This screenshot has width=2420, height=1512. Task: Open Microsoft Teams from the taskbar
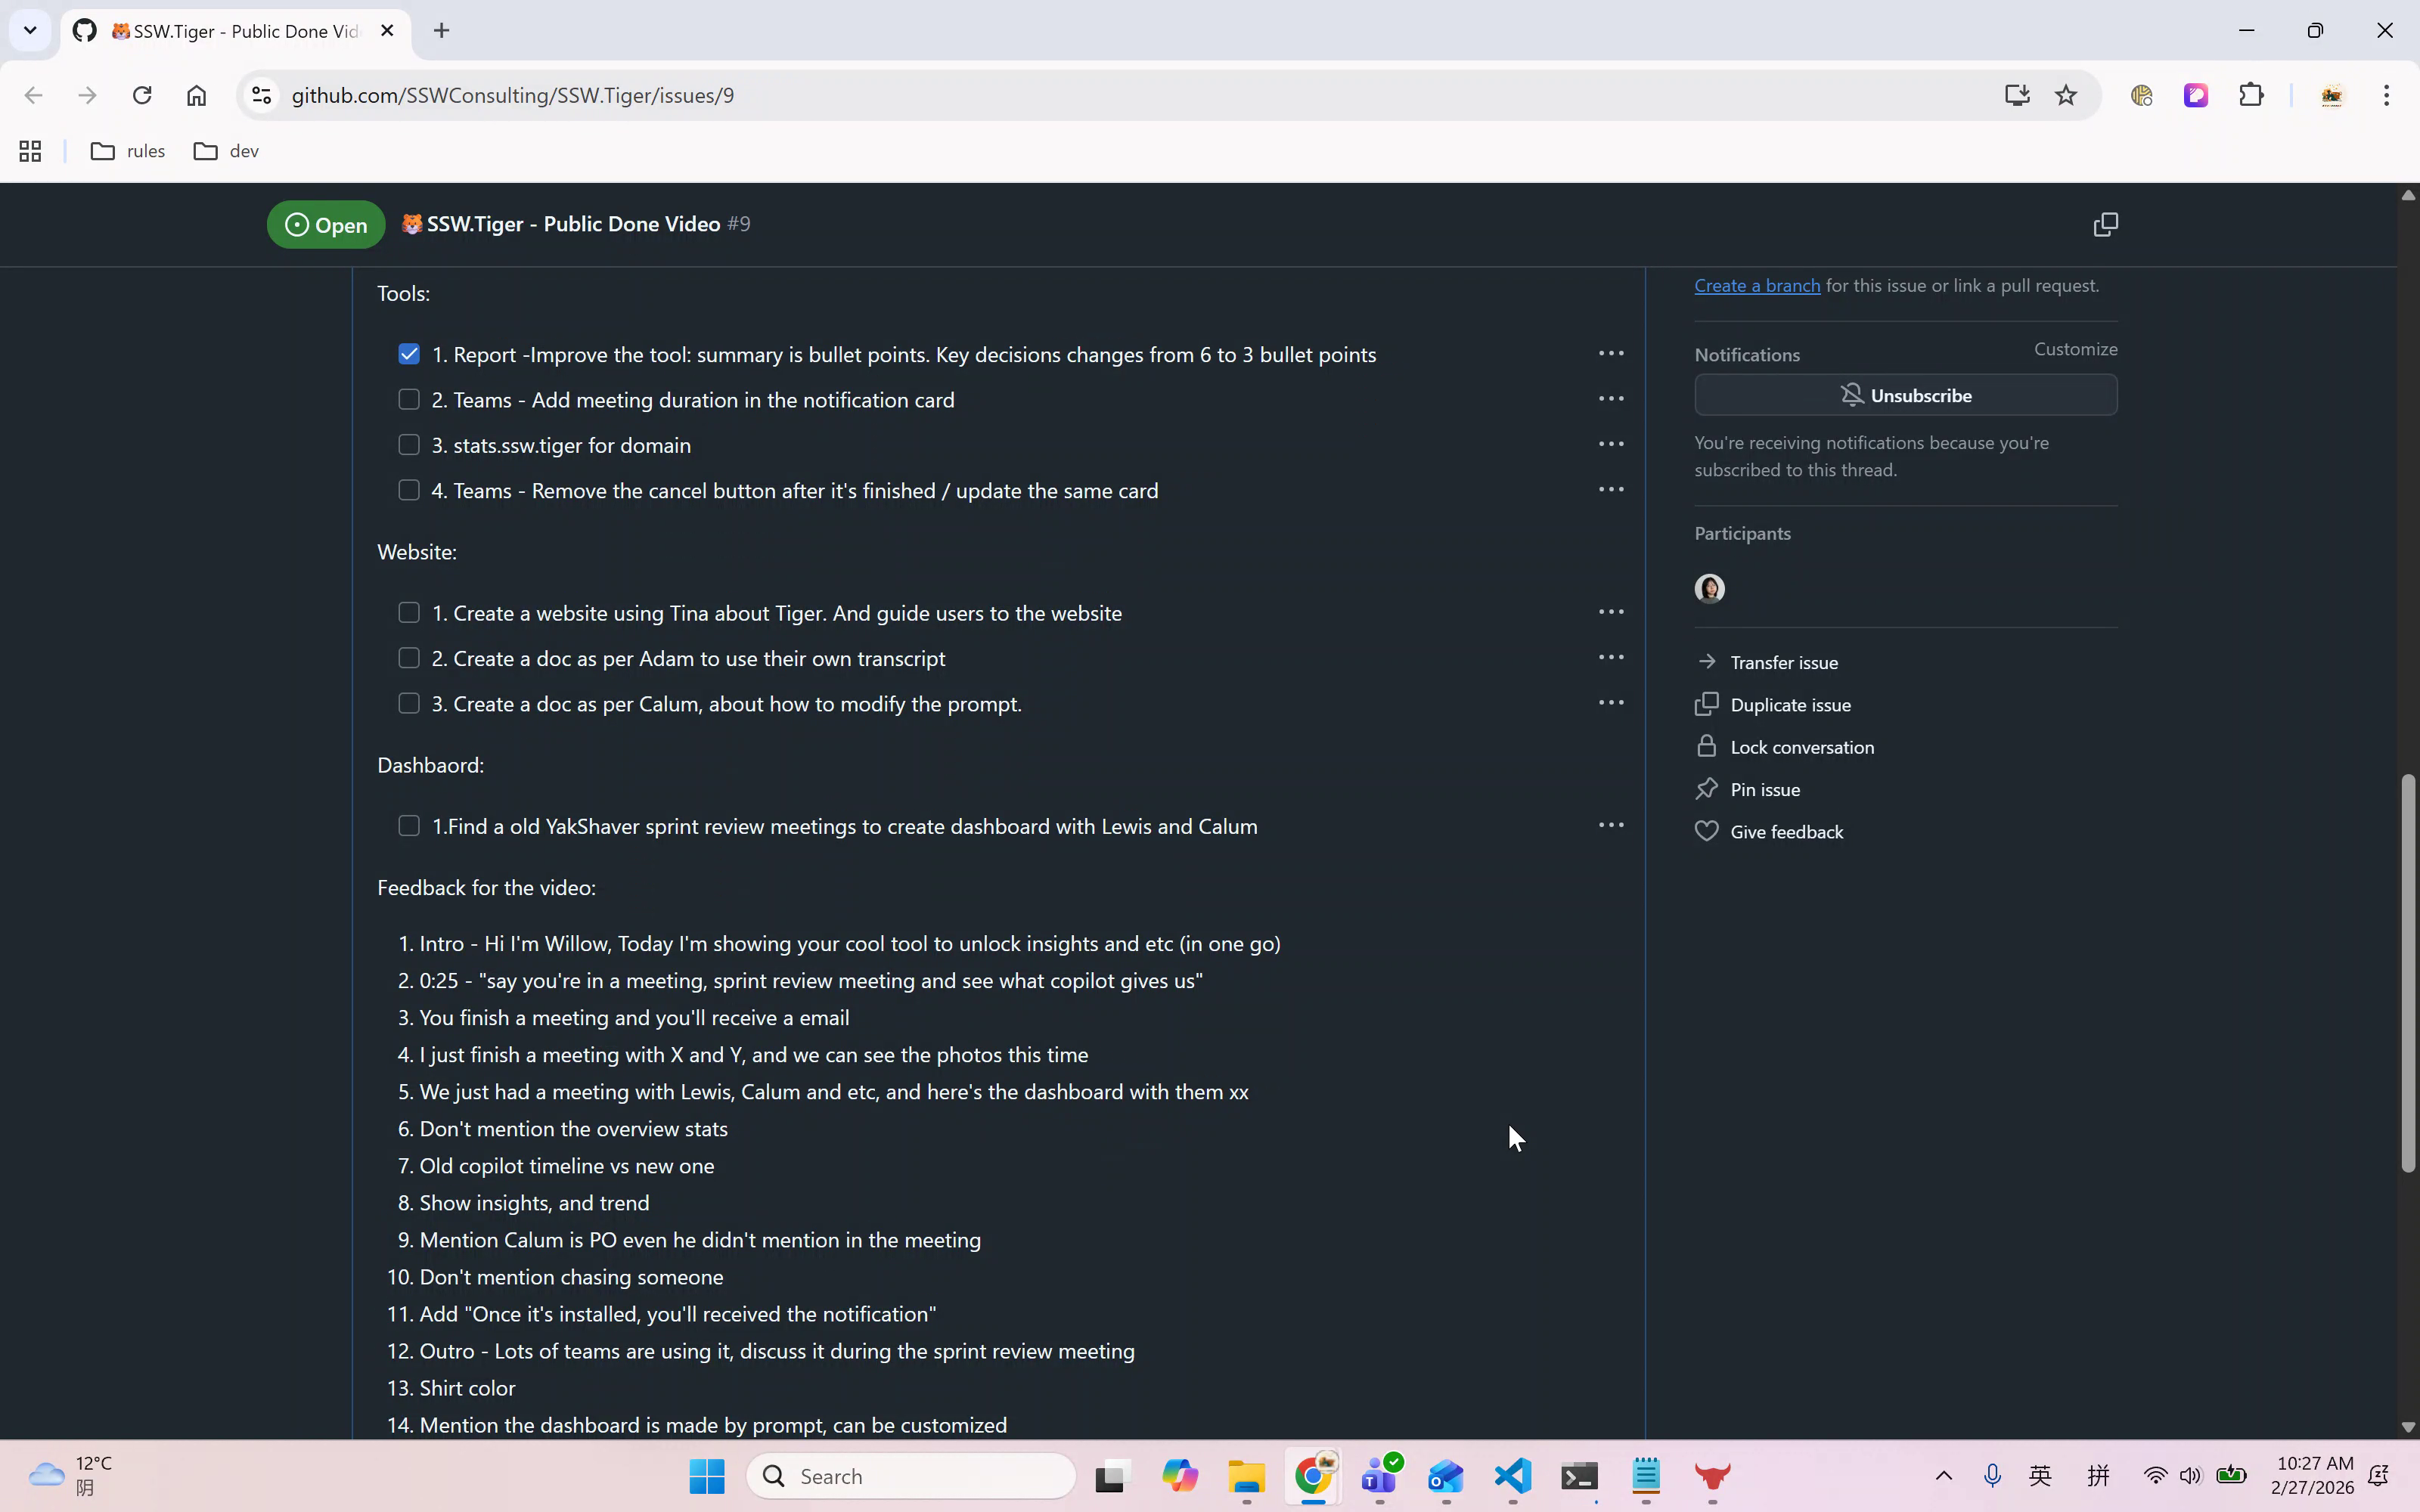pos(1380,1476)
